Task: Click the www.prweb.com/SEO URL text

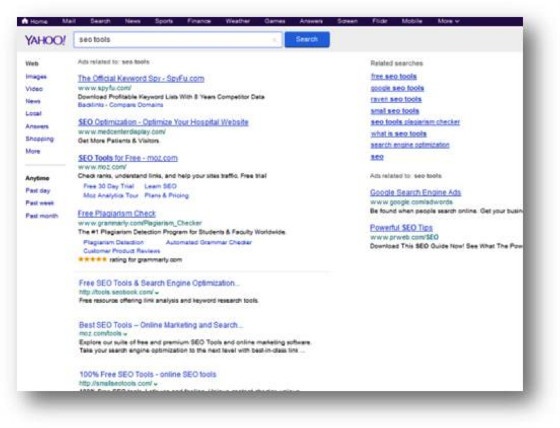Action: pos(404,237)
